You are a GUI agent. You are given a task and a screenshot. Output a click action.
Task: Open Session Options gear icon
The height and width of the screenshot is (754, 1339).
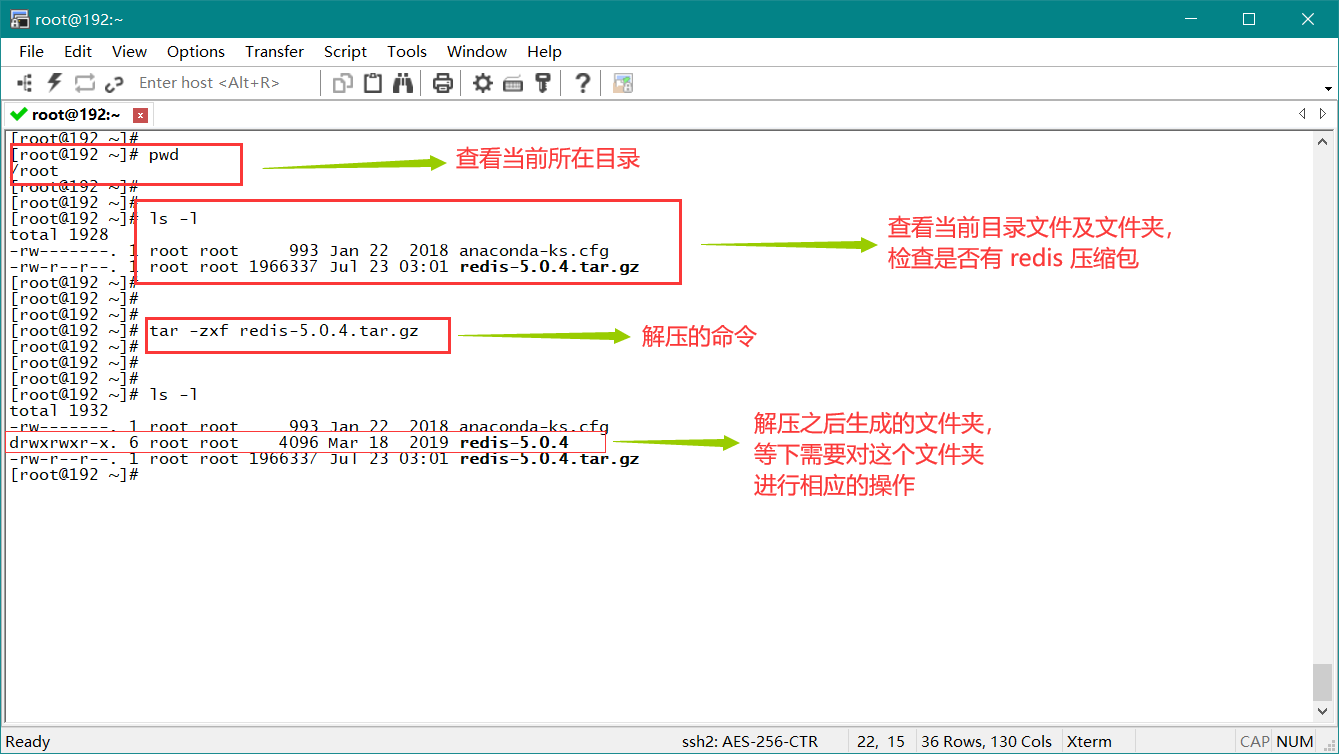pyautogui.click(x=483, y=83)
